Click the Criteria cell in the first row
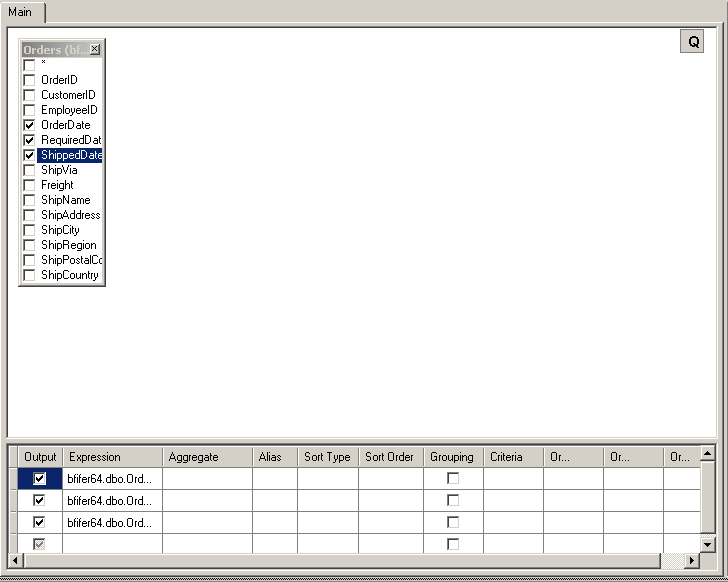The width and height of the screenshot is (728, 582). (x=513, y=479)
